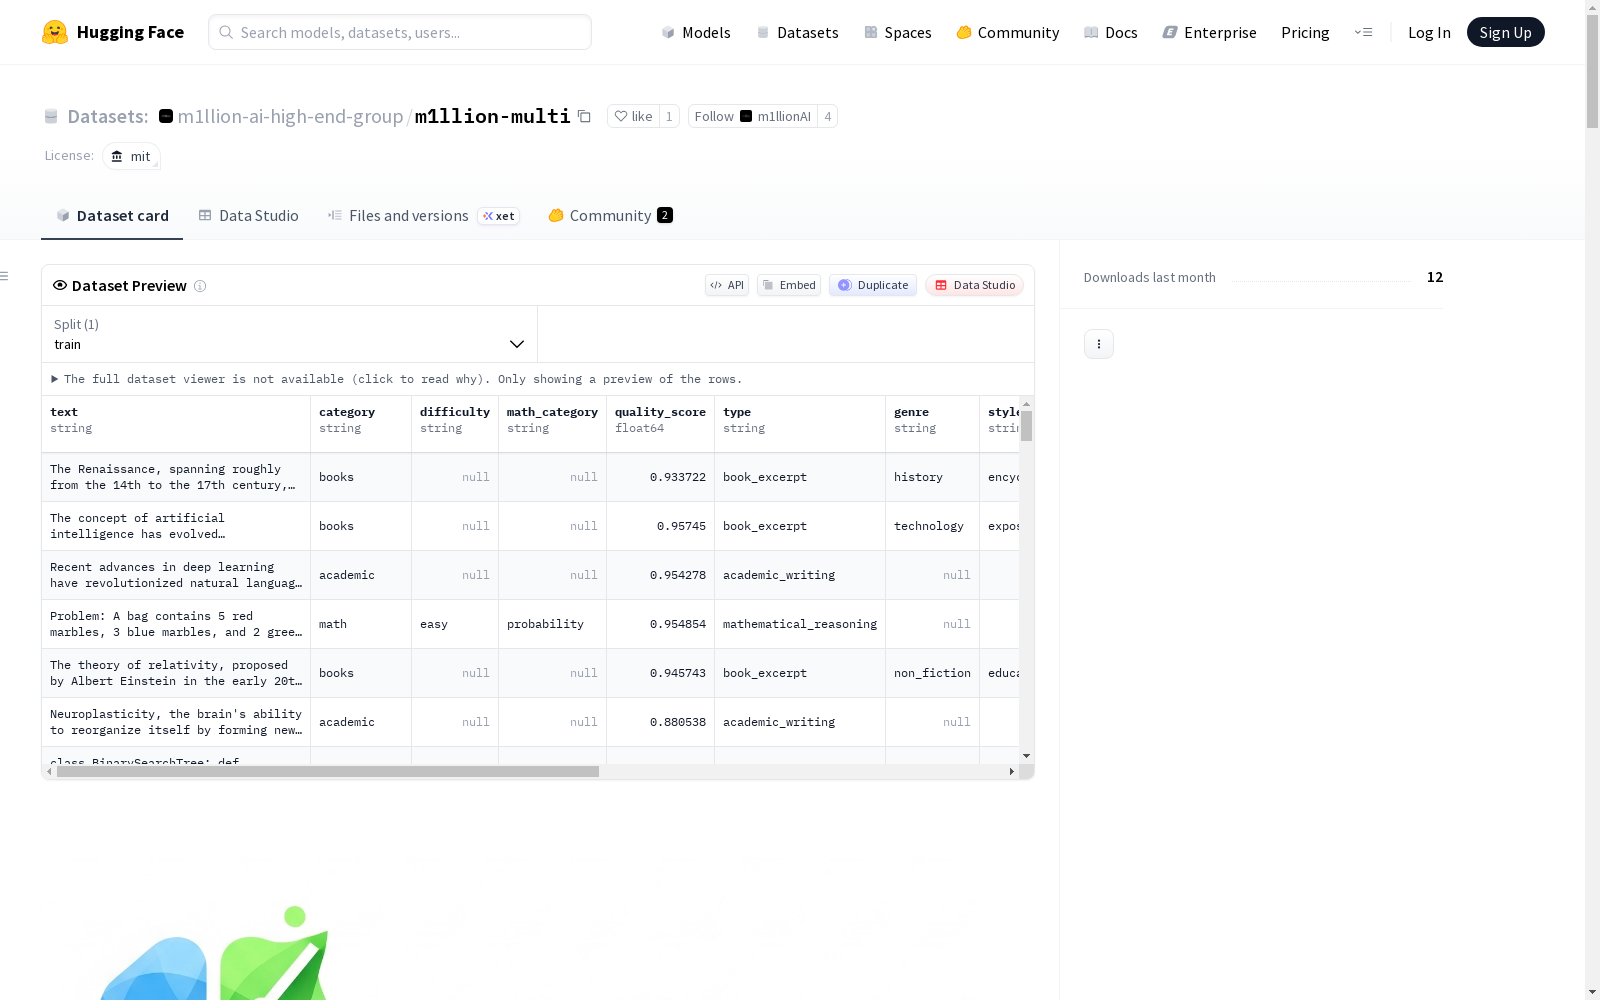
Task: Focus the search models input field
Action: tap(400, 32)
